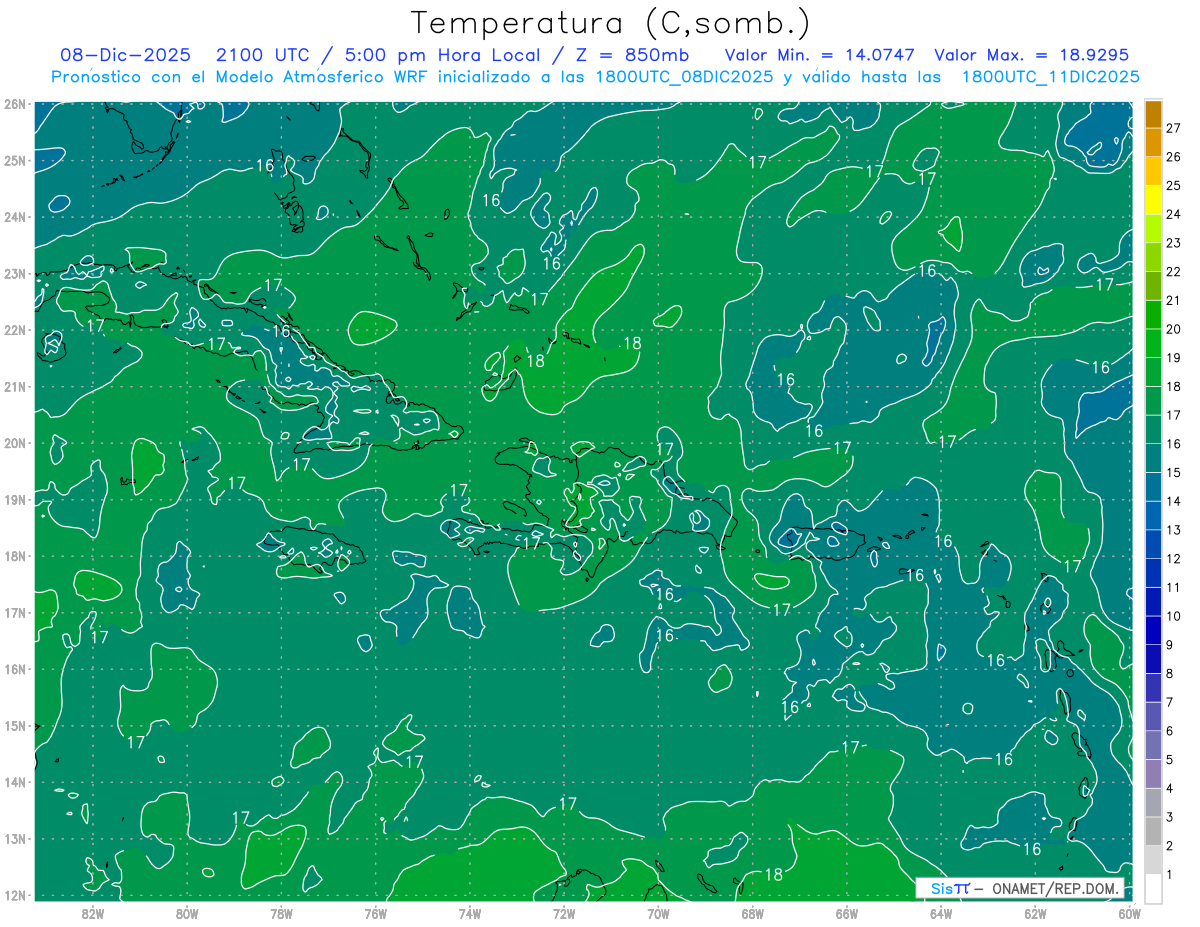Image resolution: width=1200 pixels, height=927 pixels.
Task: Click the 80W longitude label
Action: click(x=187, y=913)
